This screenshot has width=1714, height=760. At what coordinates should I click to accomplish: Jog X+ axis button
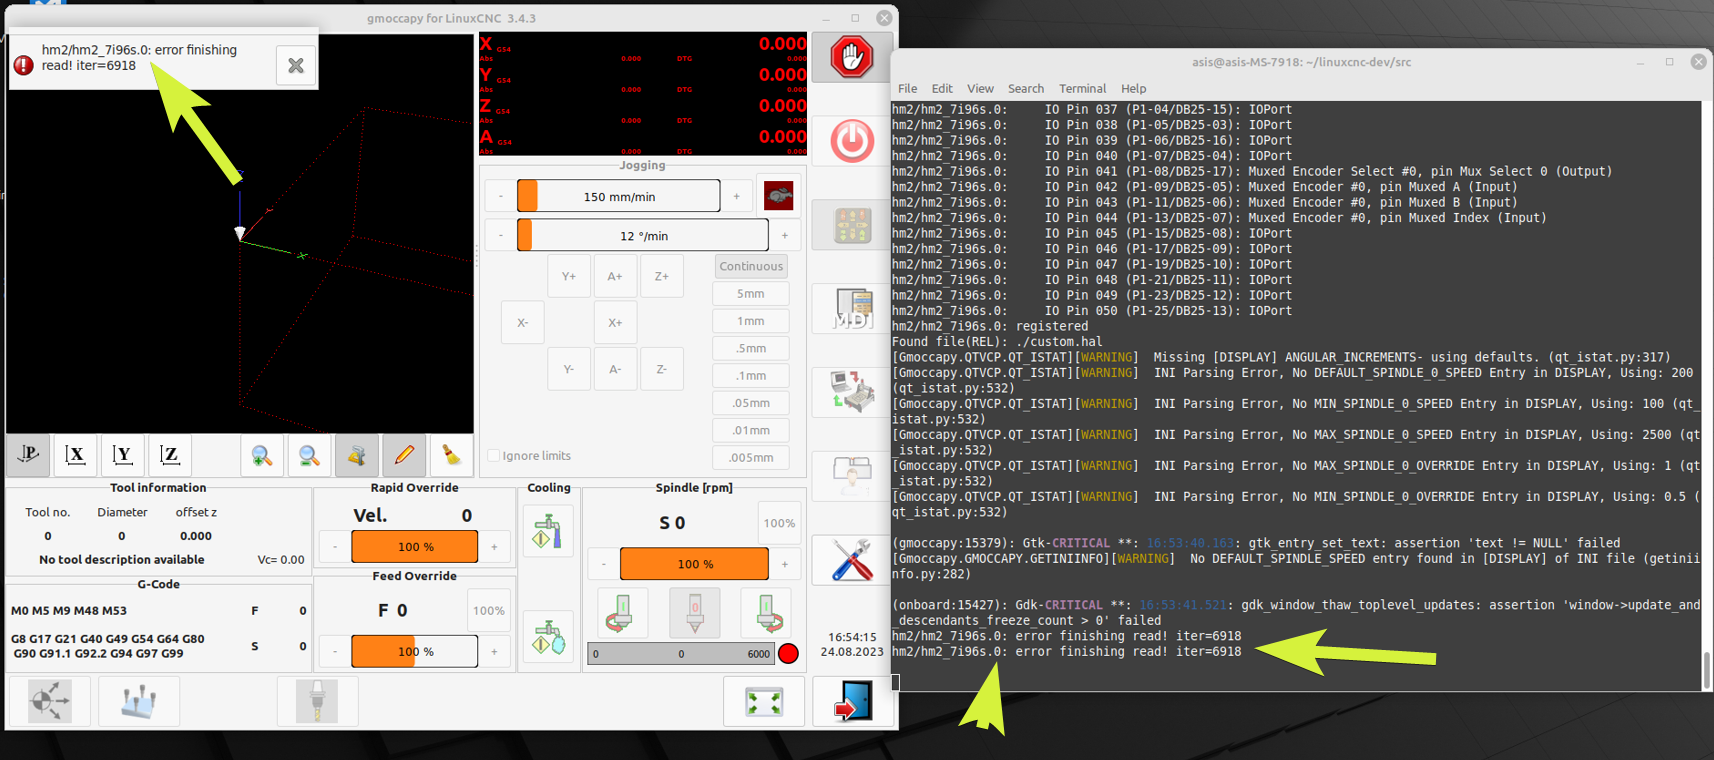click(615, 322)
